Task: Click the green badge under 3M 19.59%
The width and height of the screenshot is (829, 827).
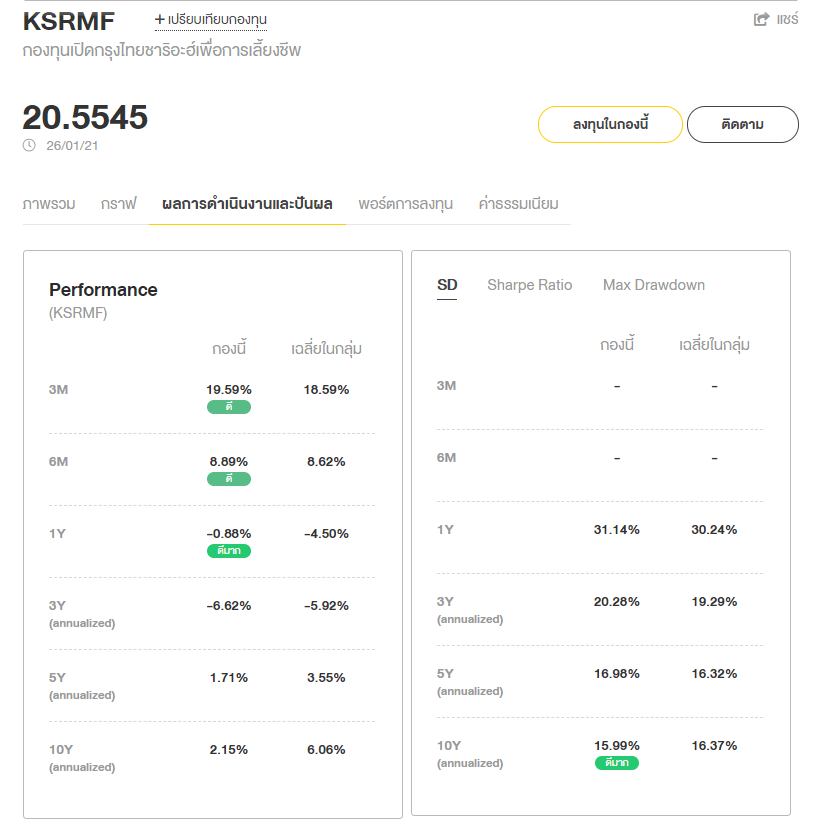Action: coord(229,407)
